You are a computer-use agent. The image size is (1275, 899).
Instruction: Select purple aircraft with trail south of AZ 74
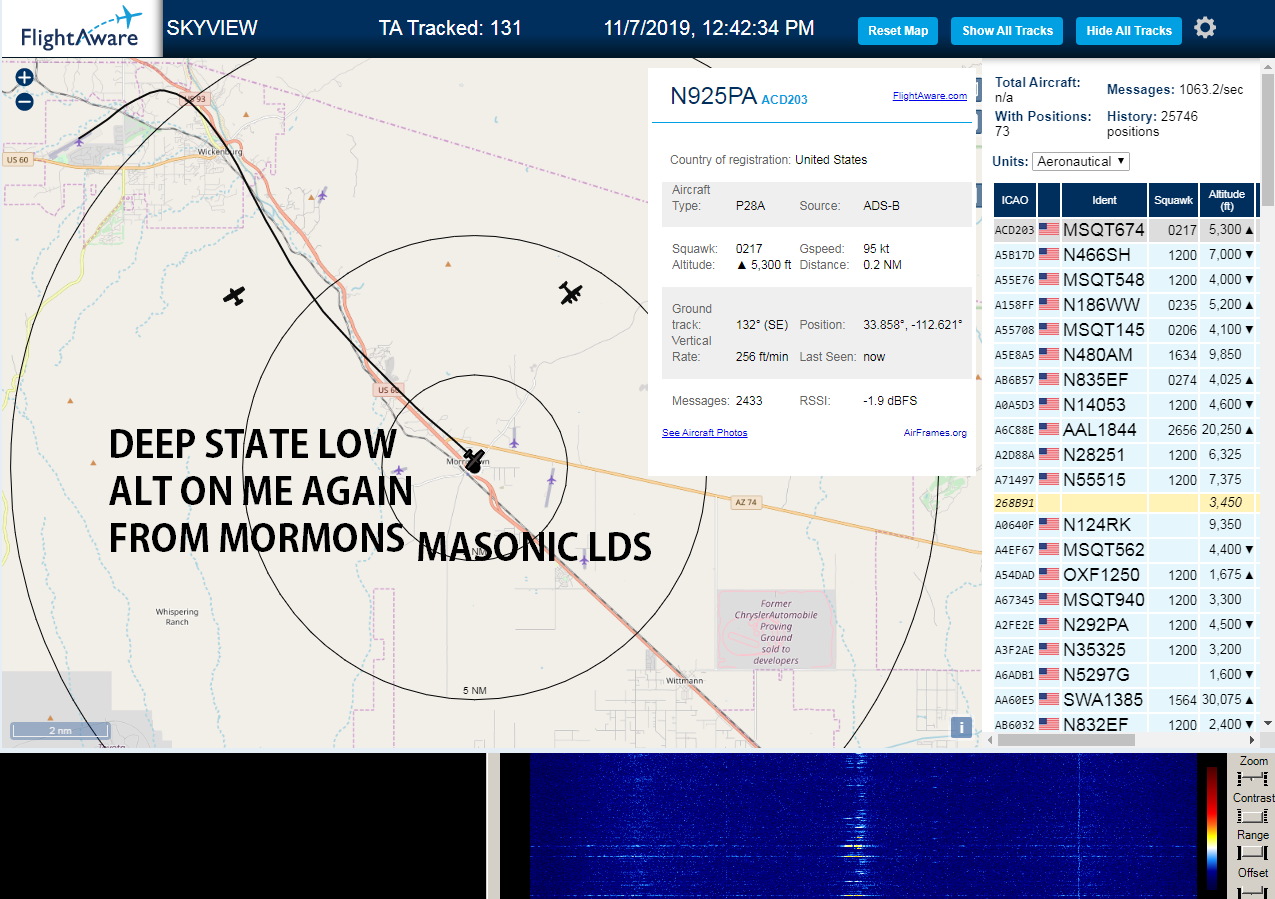(551, 479)
